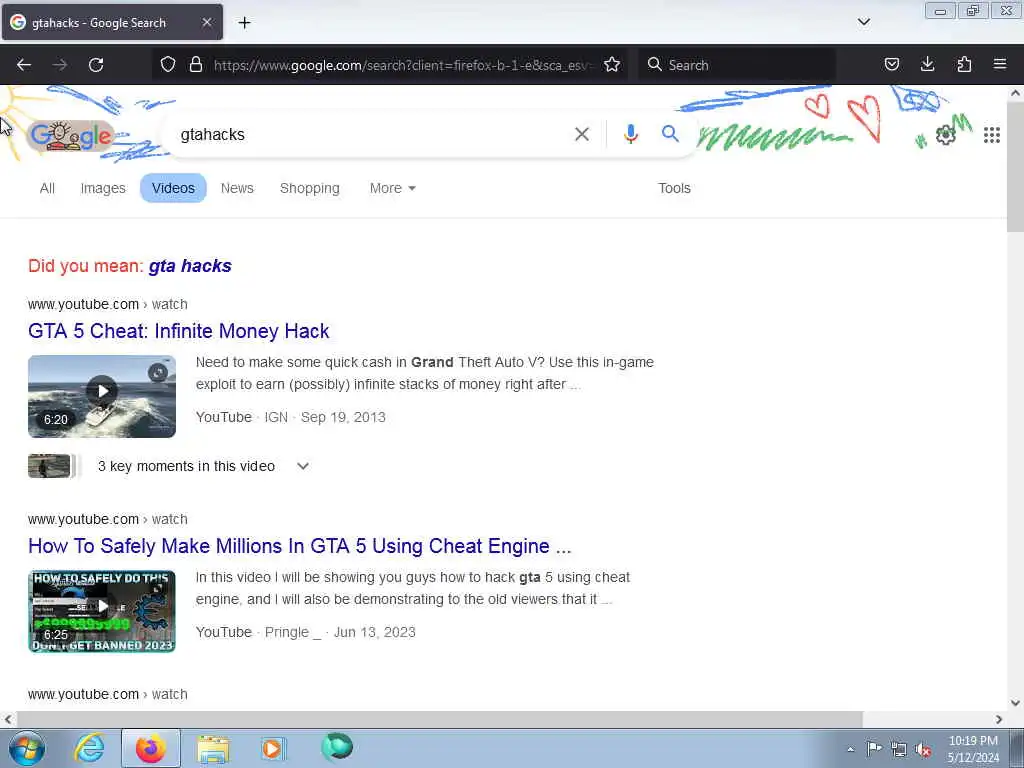
Task: Open 'GTA 5 Cheat: Infinite Money Hack' result
Action: pyautogui.click(x=178, y=331)
